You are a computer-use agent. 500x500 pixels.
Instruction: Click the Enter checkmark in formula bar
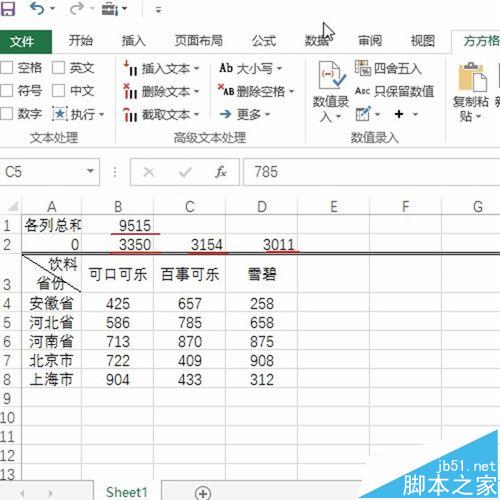185,172
